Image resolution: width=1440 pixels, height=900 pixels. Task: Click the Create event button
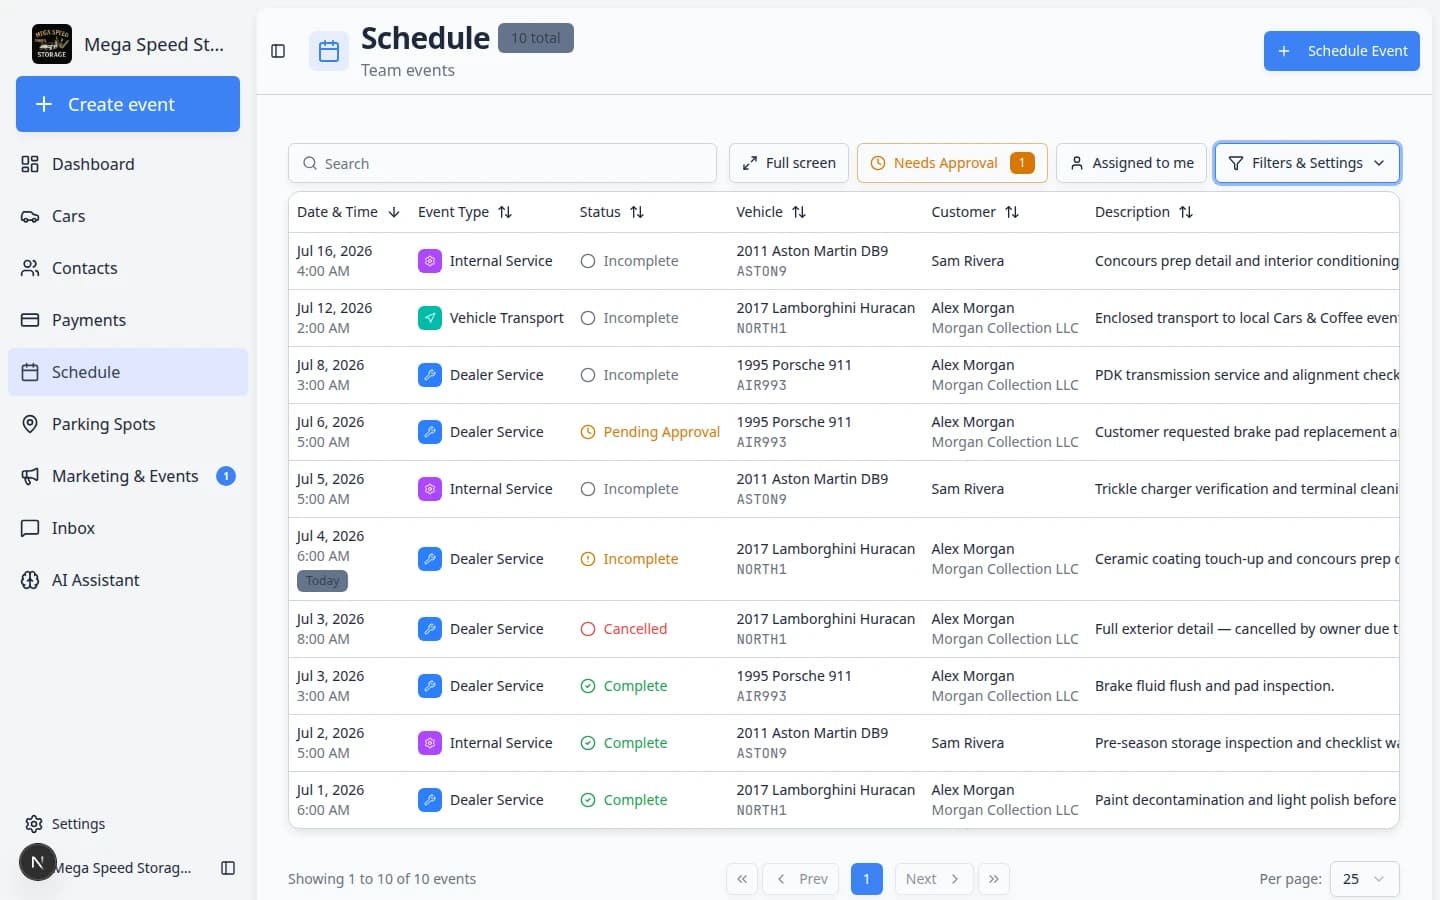[128, 104]
